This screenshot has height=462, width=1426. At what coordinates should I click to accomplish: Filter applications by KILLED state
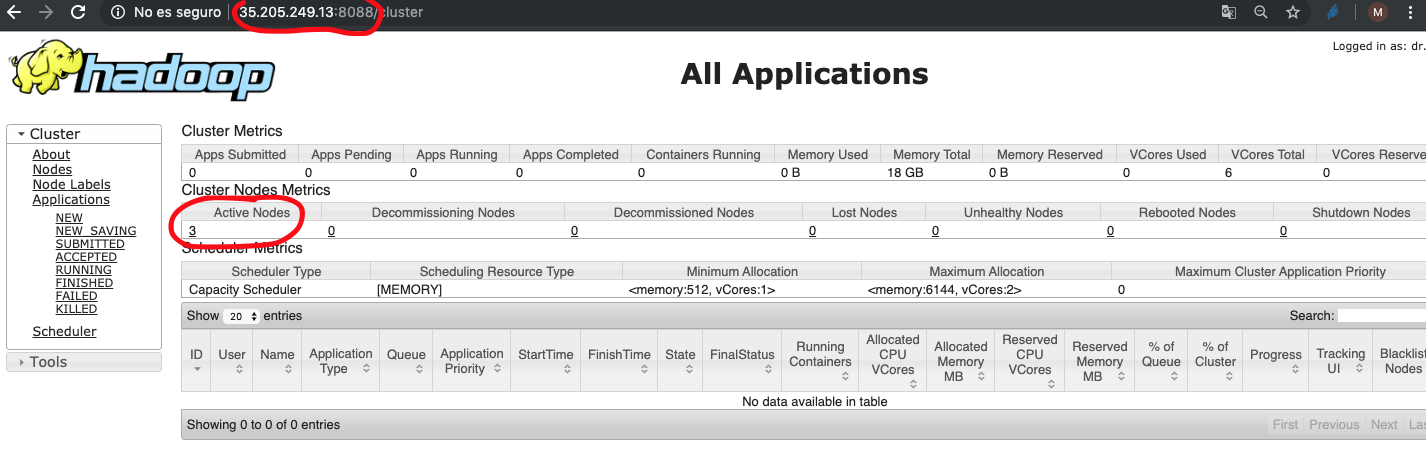pyautogui.click(x=76, y=309)
